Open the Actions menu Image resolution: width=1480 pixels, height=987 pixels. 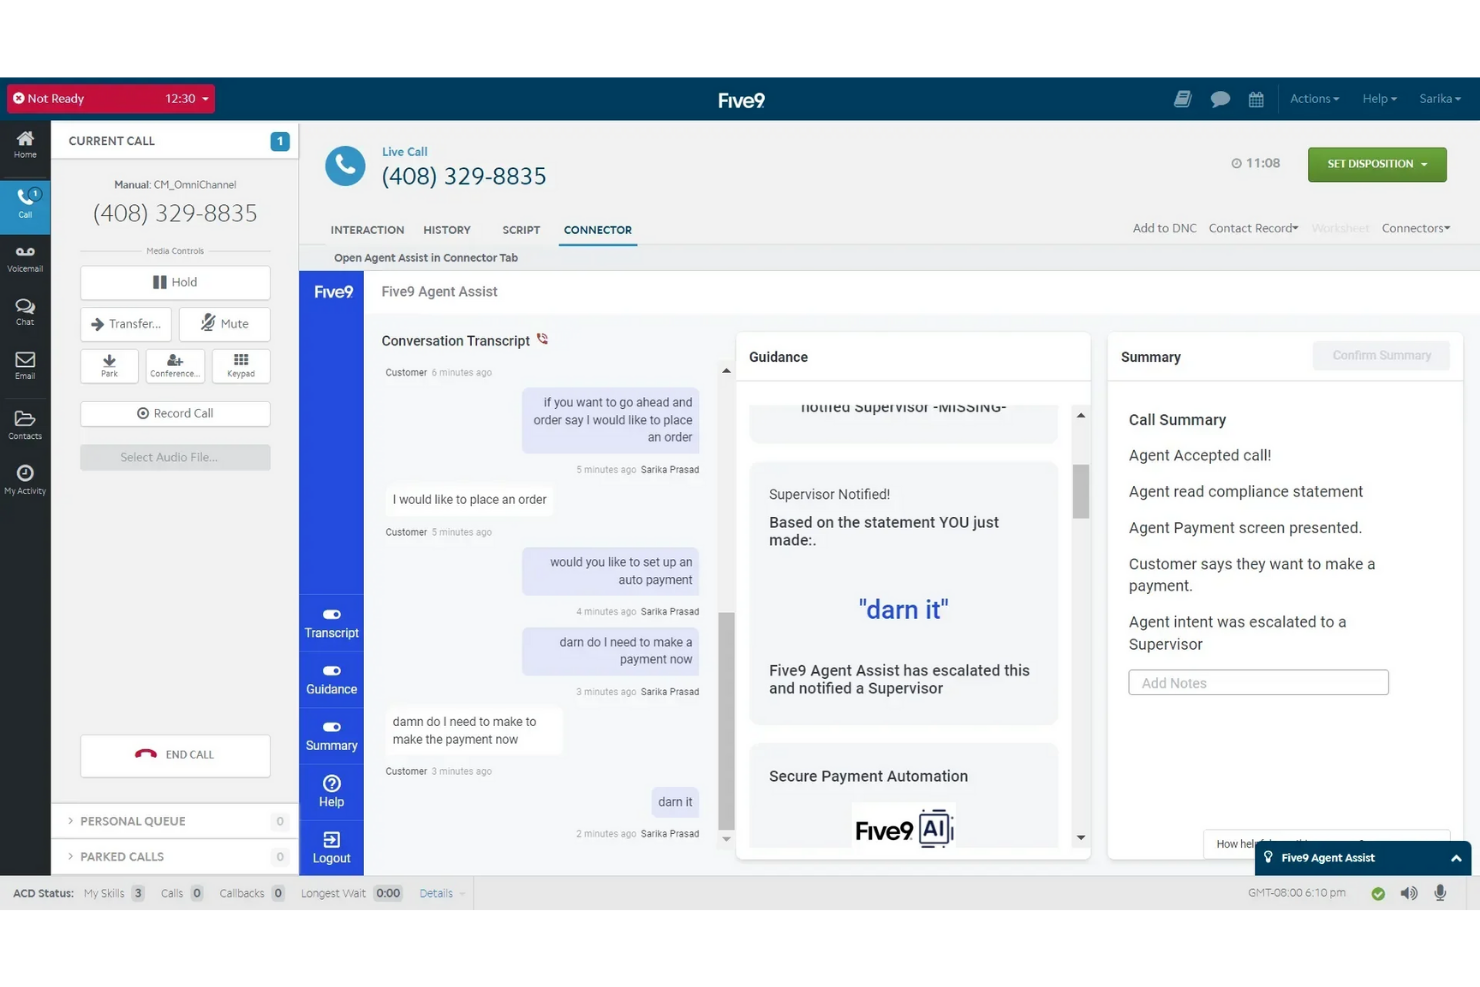(1313, 98)
